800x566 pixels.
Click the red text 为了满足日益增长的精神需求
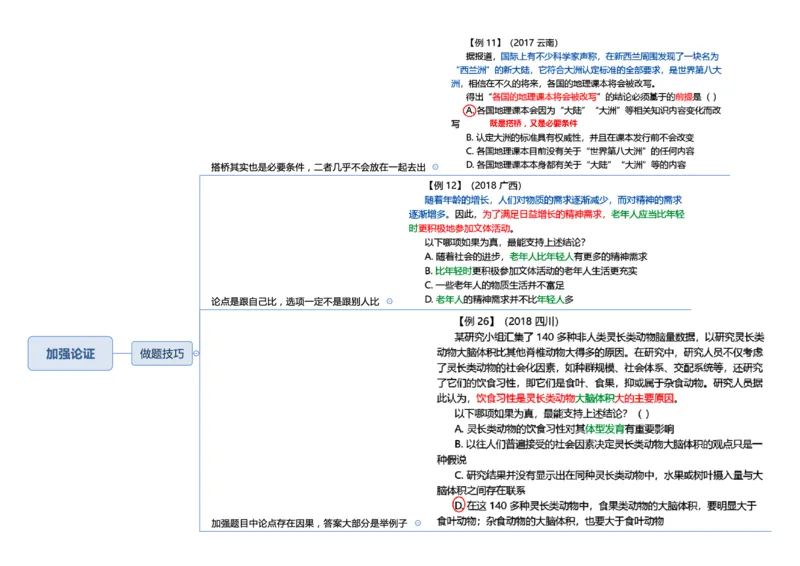(544, 214)
